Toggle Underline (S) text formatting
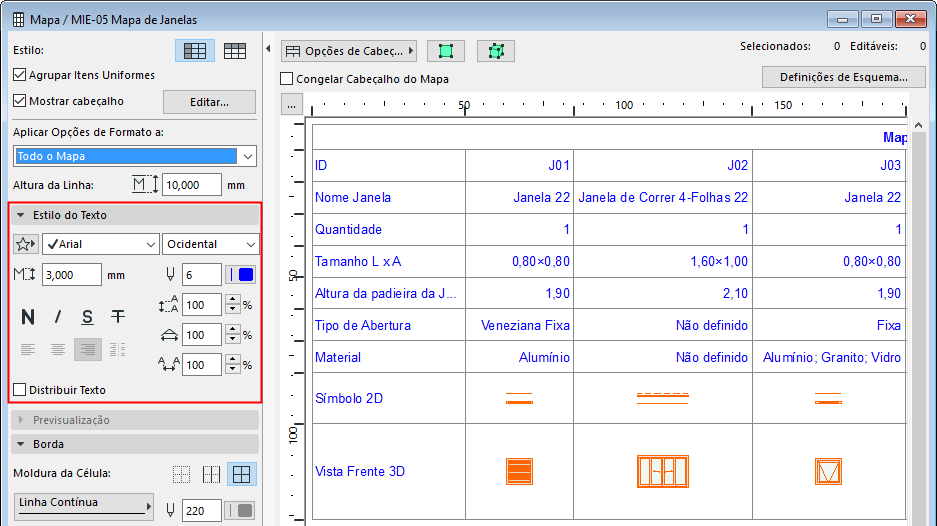 point(88,317)
